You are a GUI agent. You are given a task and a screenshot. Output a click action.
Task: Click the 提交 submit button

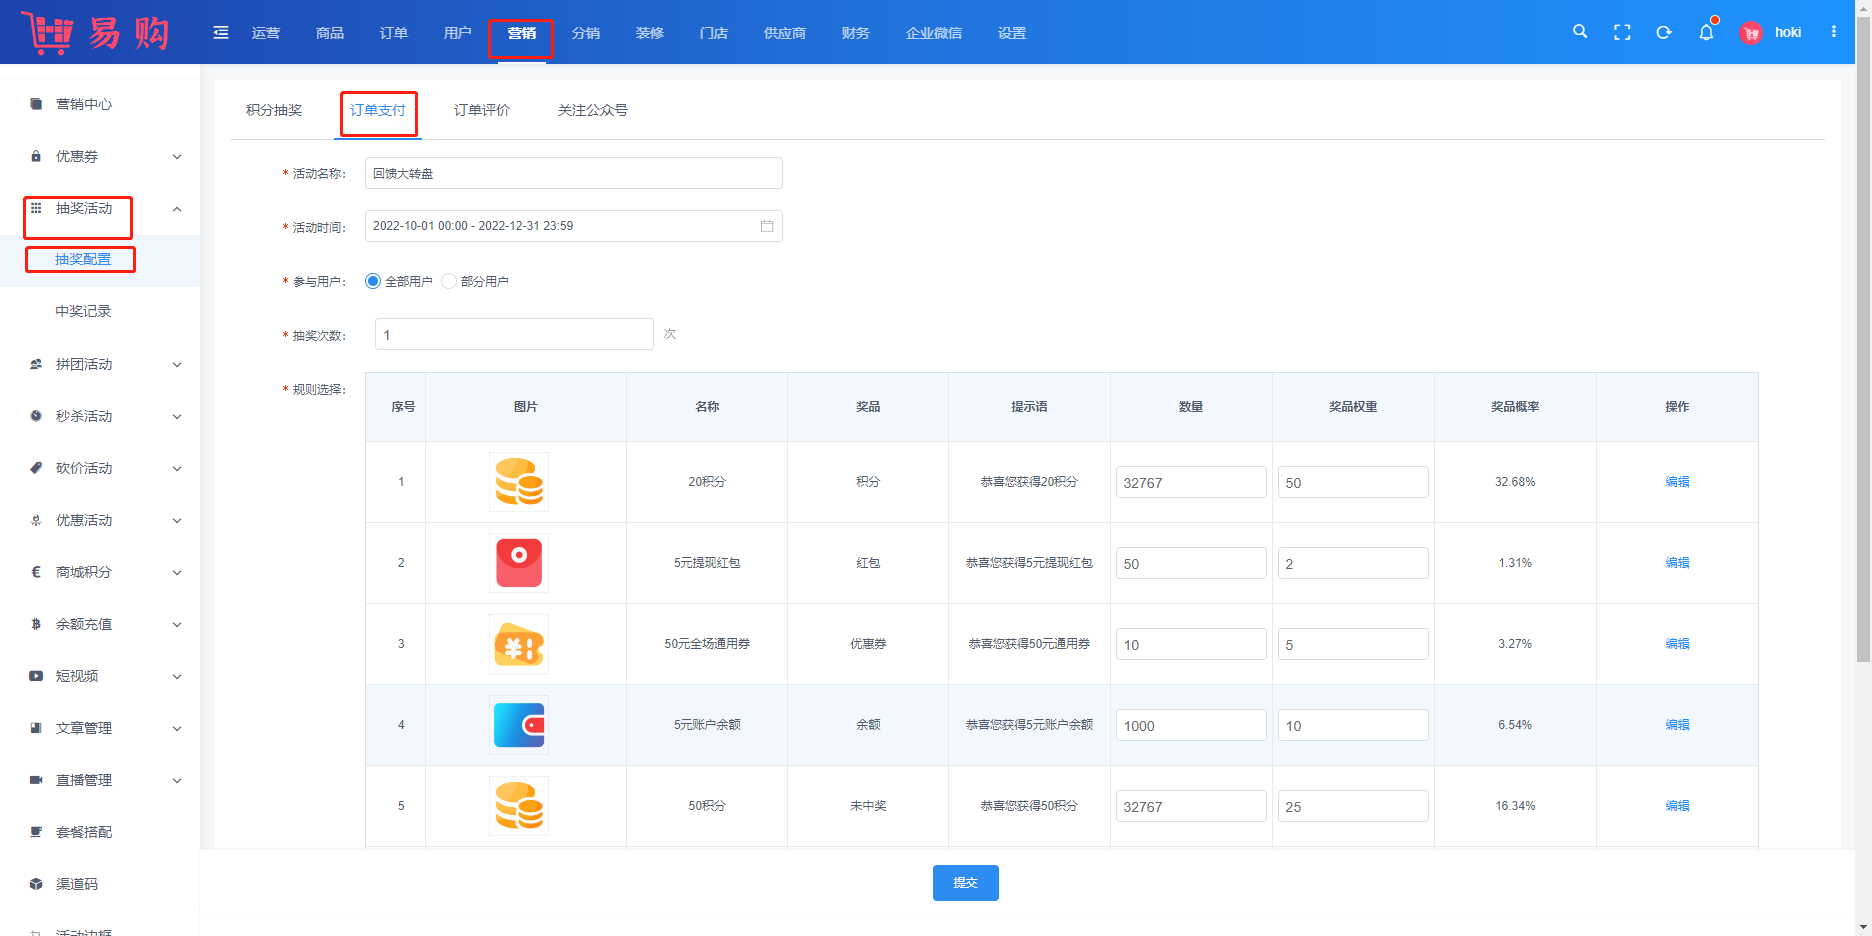tap(965, 883)
